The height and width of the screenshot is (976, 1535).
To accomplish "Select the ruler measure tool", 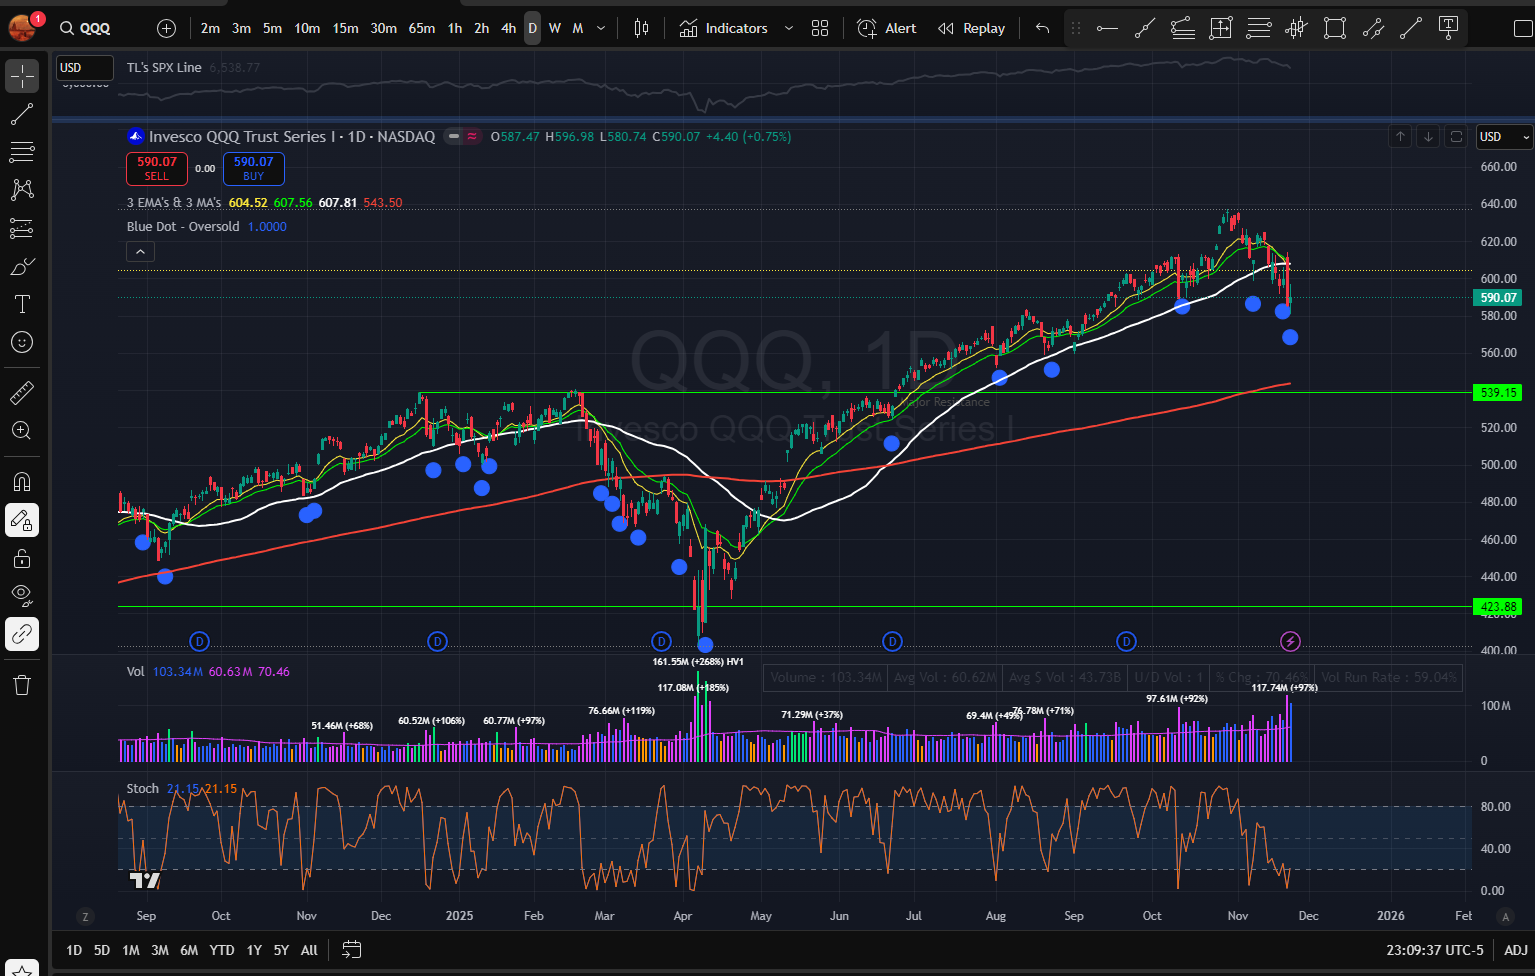I will tap(22, 392).
